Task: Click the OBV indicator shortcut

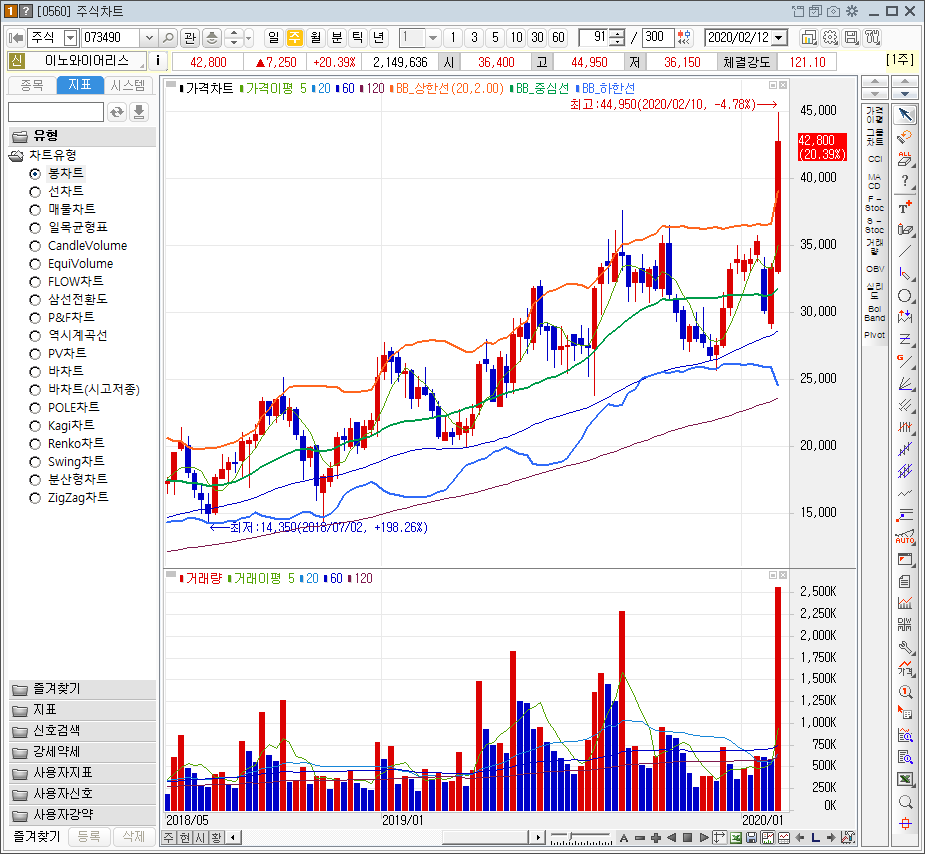Action: pos(875,269)
